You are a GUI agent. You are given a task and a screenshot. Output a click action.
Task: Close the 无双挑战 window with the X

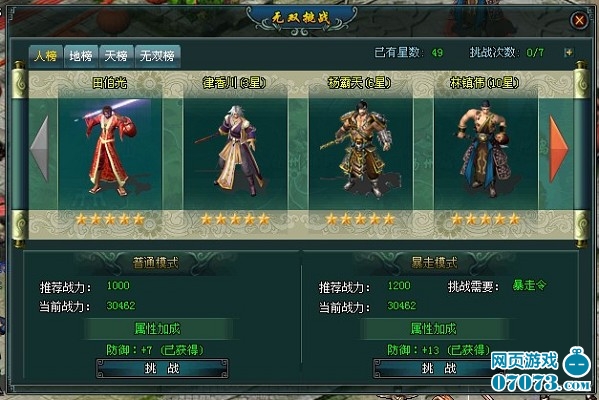(x=579, y=20)
